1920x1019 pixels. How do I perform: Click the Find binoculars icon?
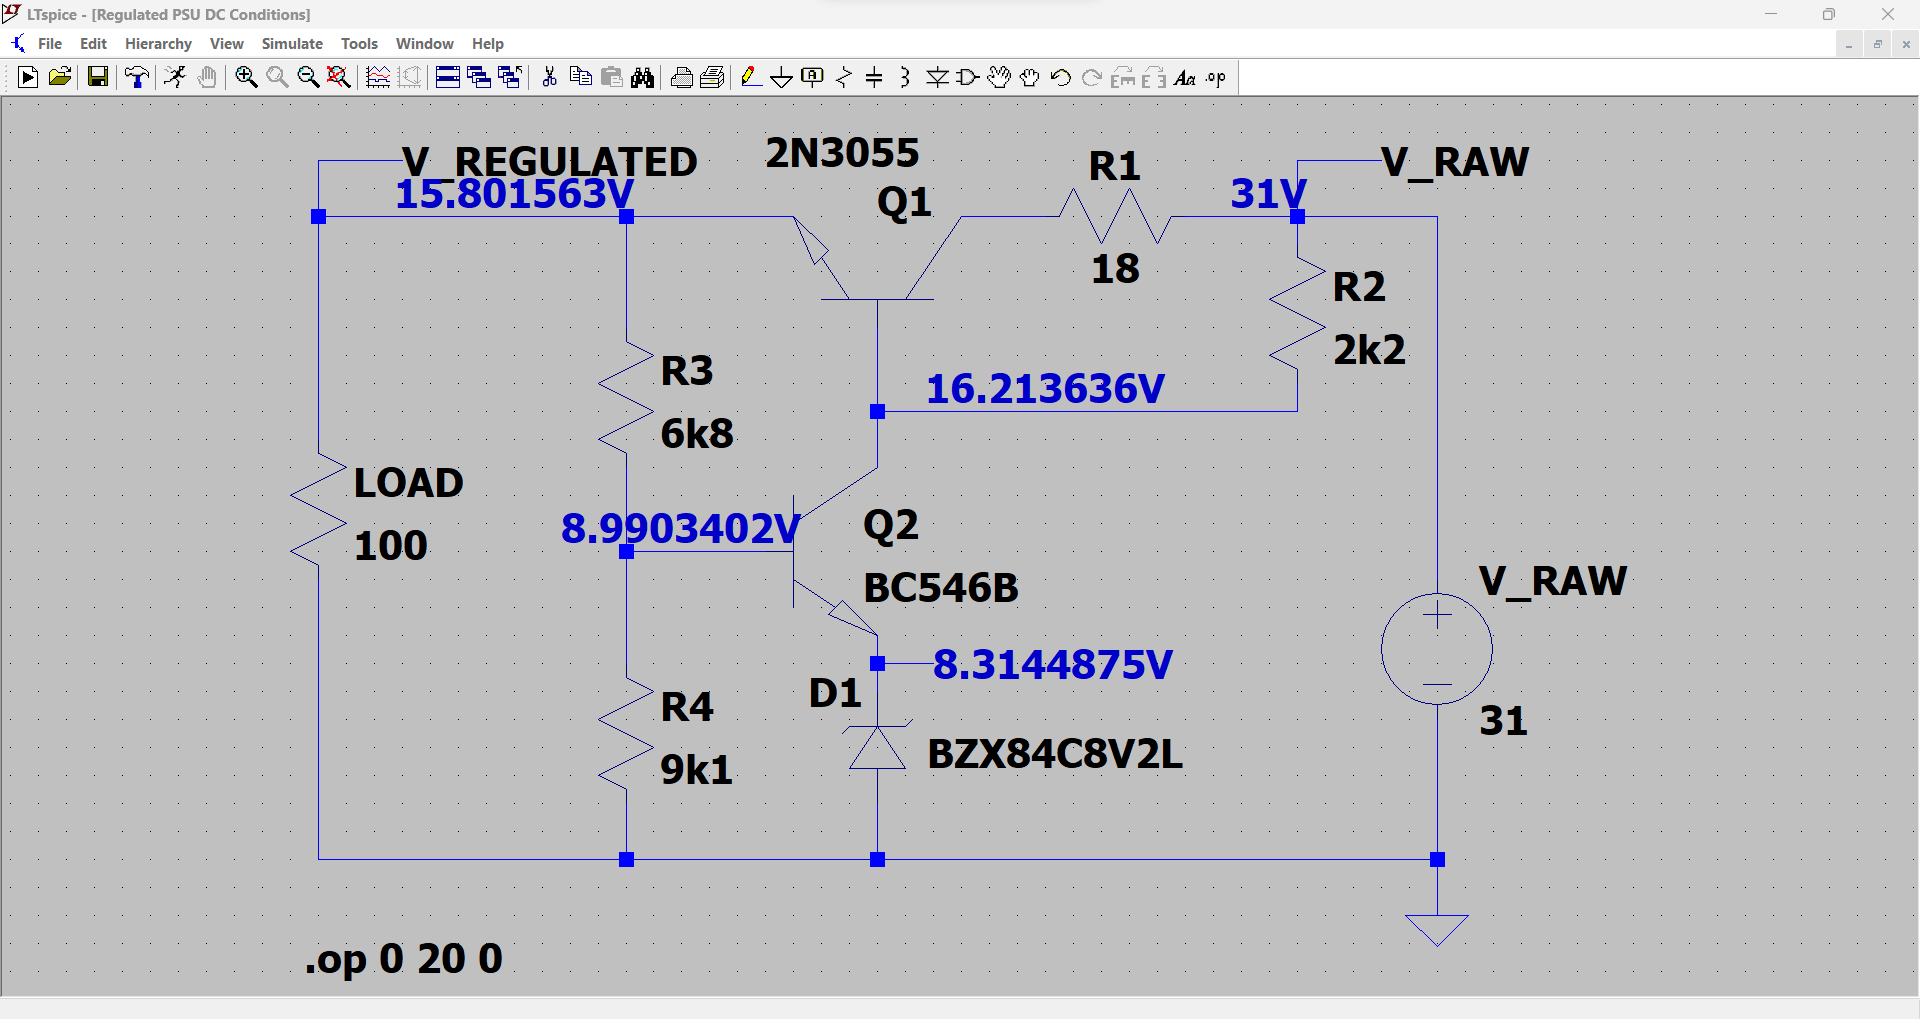click(643, 77)
